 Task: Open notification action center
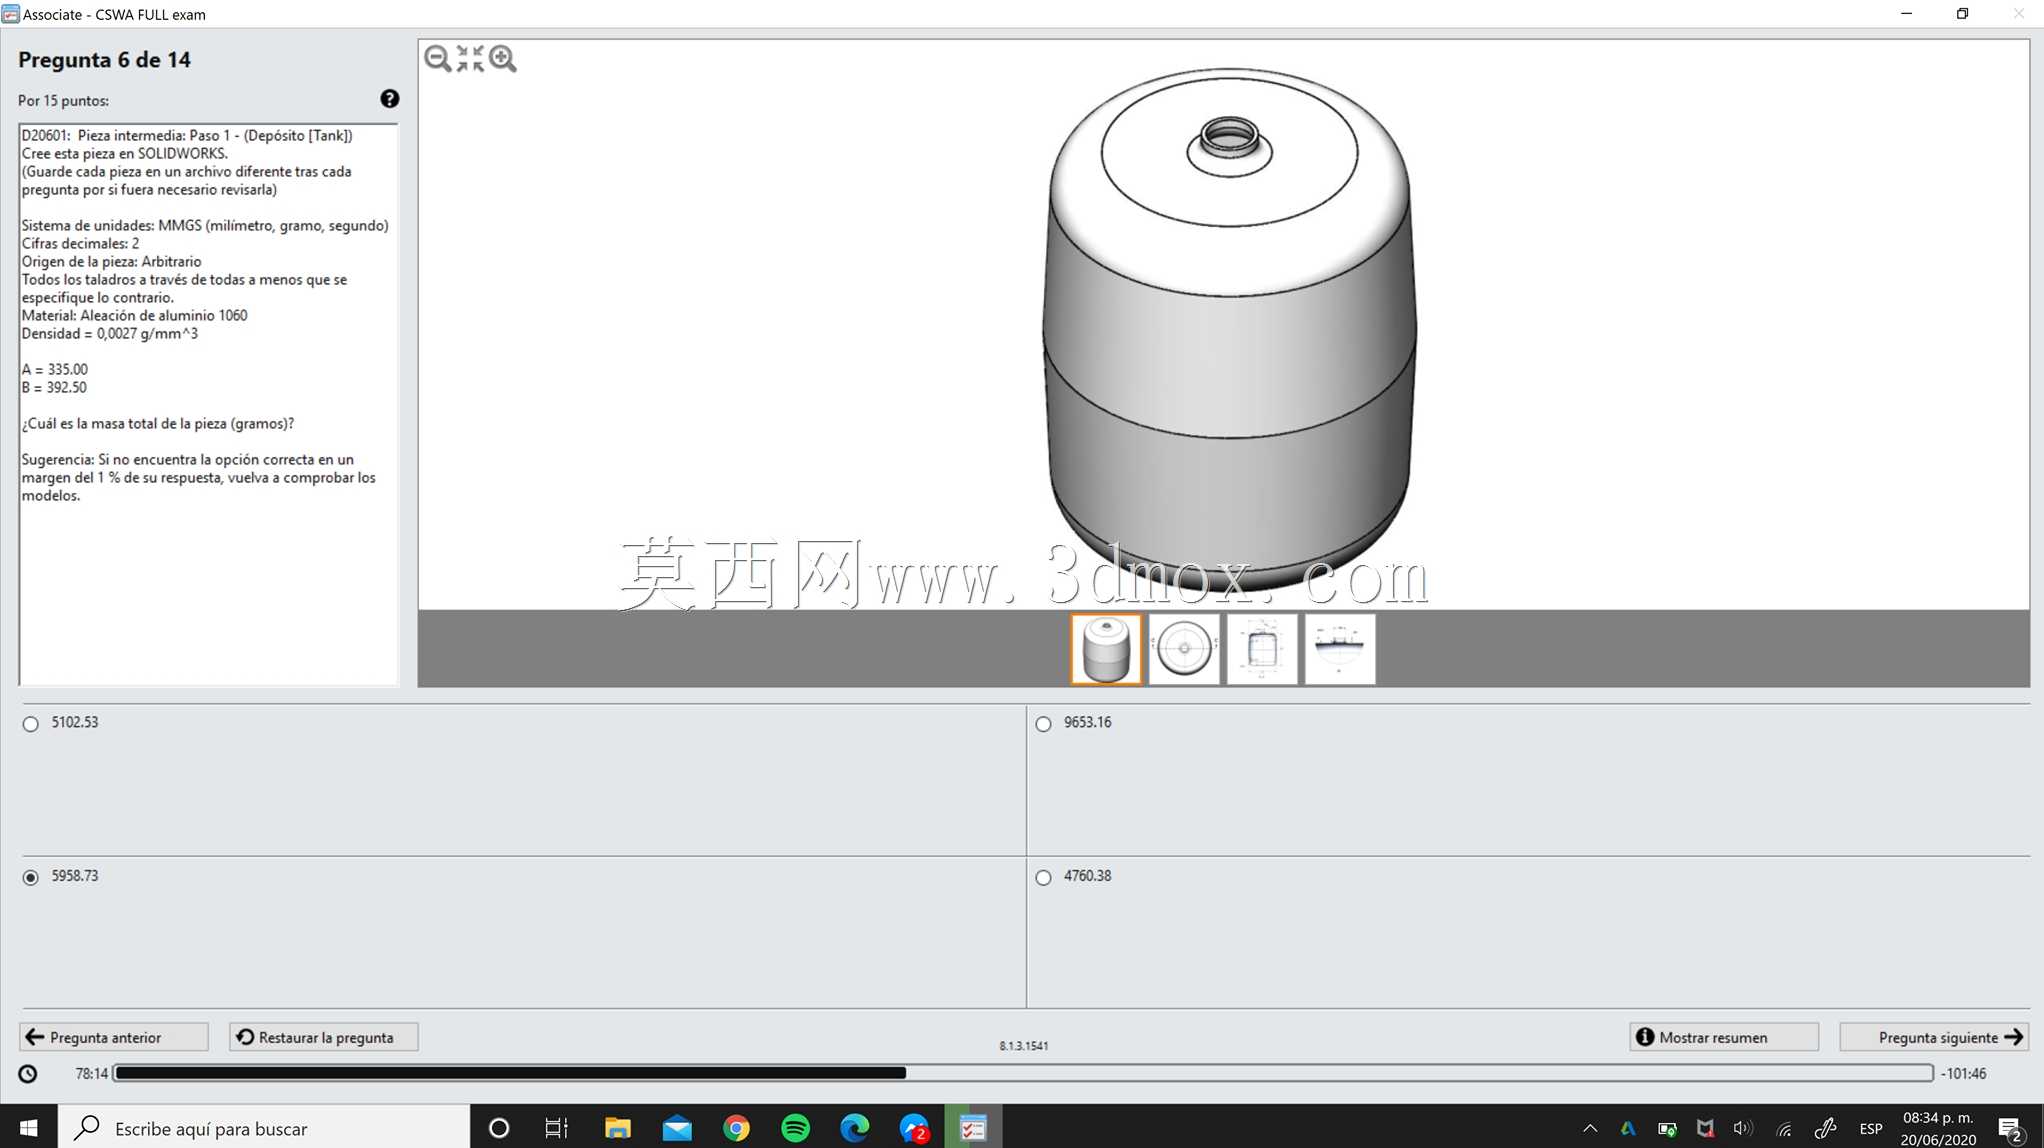(2011, 1128)
